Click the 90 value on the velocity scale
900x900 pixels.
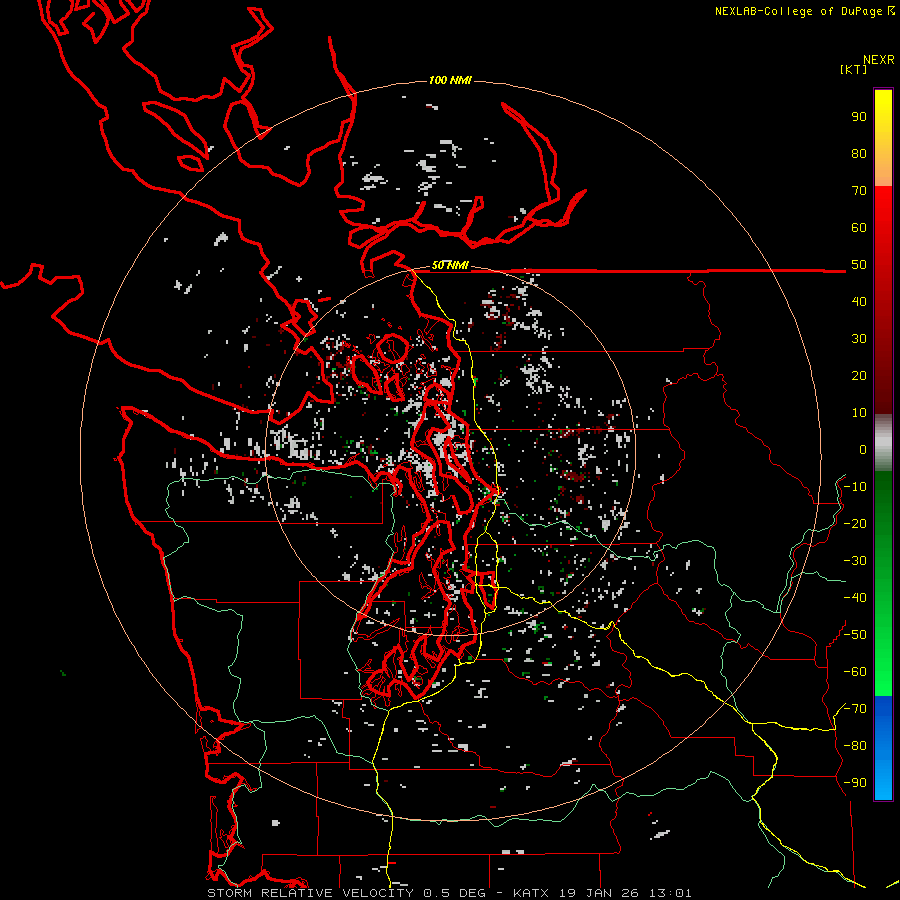(x=859, y=117)
